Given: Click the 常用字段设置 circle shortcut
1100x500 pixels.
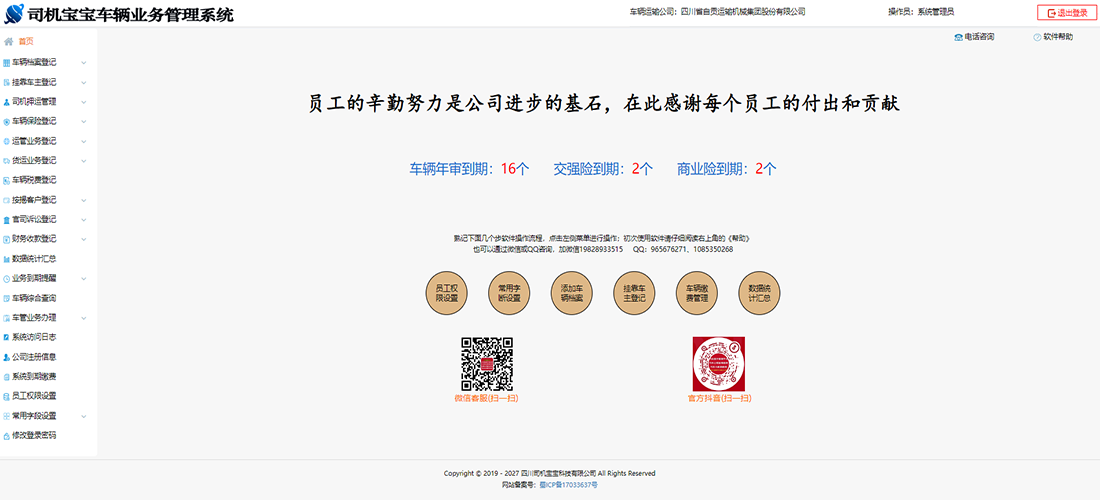Looking at the screenshot, I should click(x=509, y=293).
